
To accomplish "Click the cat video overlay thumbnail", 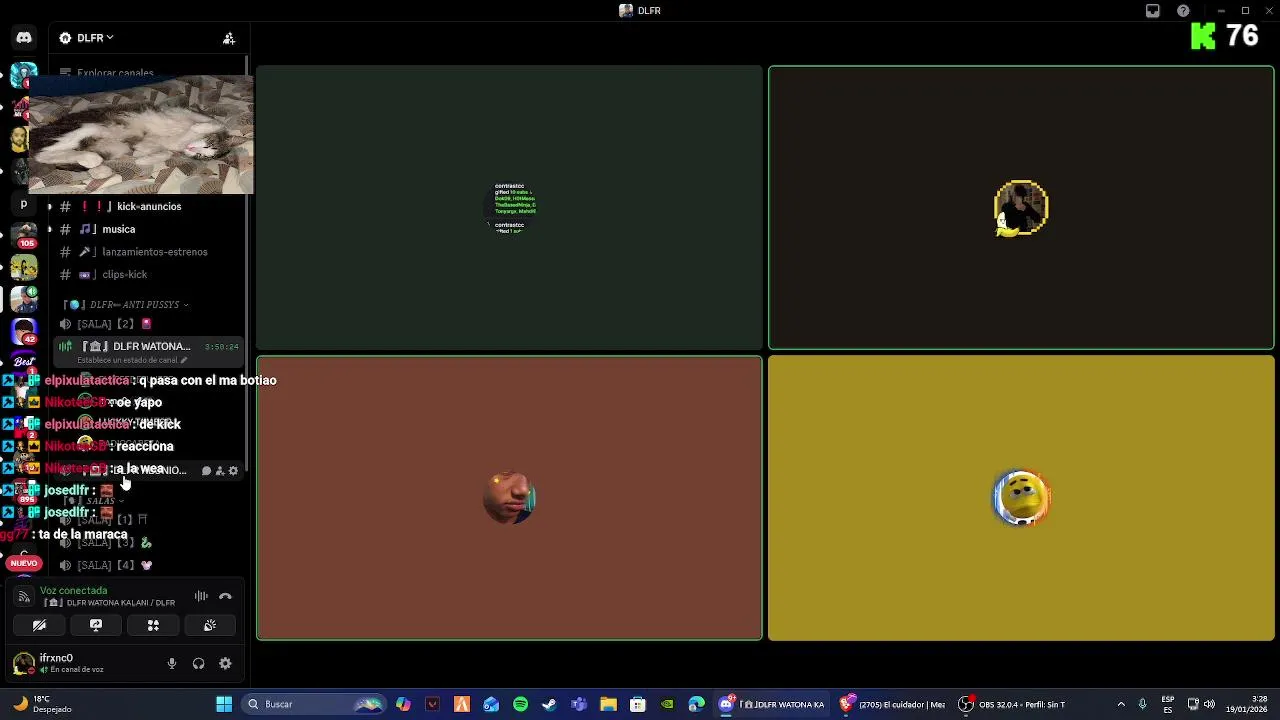I will [x=141, y=134].
